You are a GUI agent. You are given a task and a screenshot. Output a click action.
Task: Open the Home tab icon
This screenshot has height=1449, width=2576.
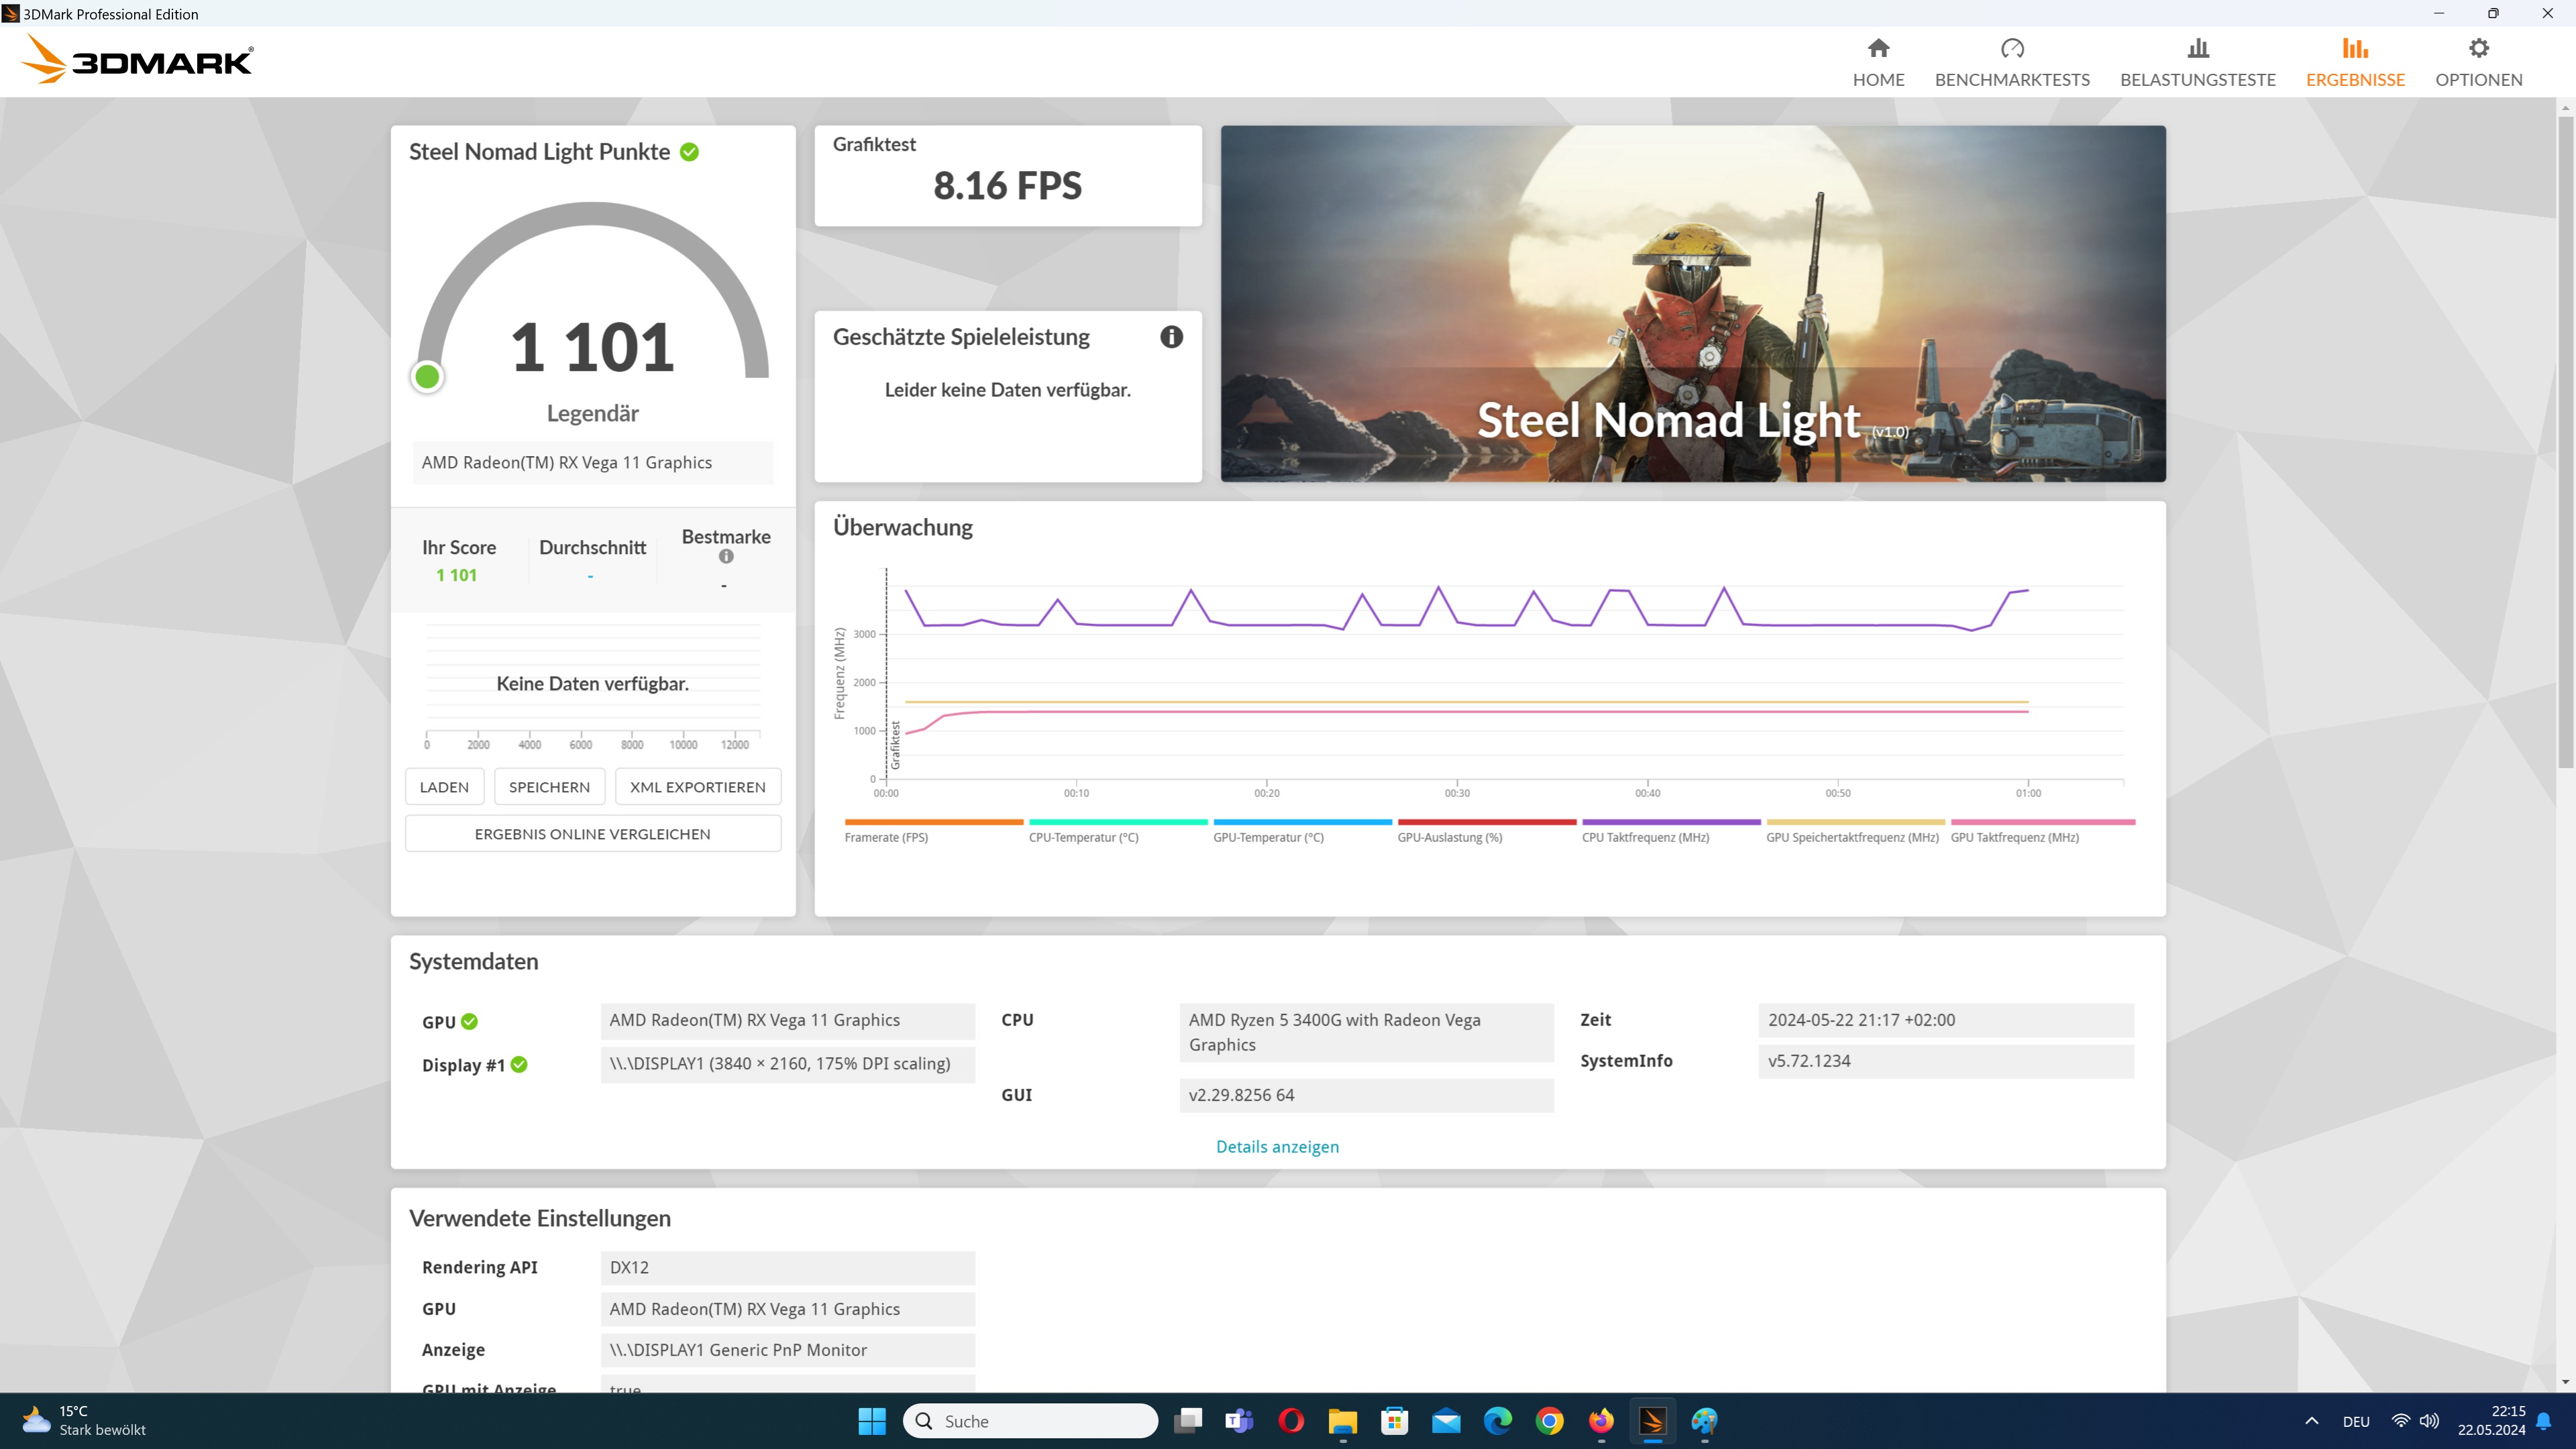coord(1878,48)
